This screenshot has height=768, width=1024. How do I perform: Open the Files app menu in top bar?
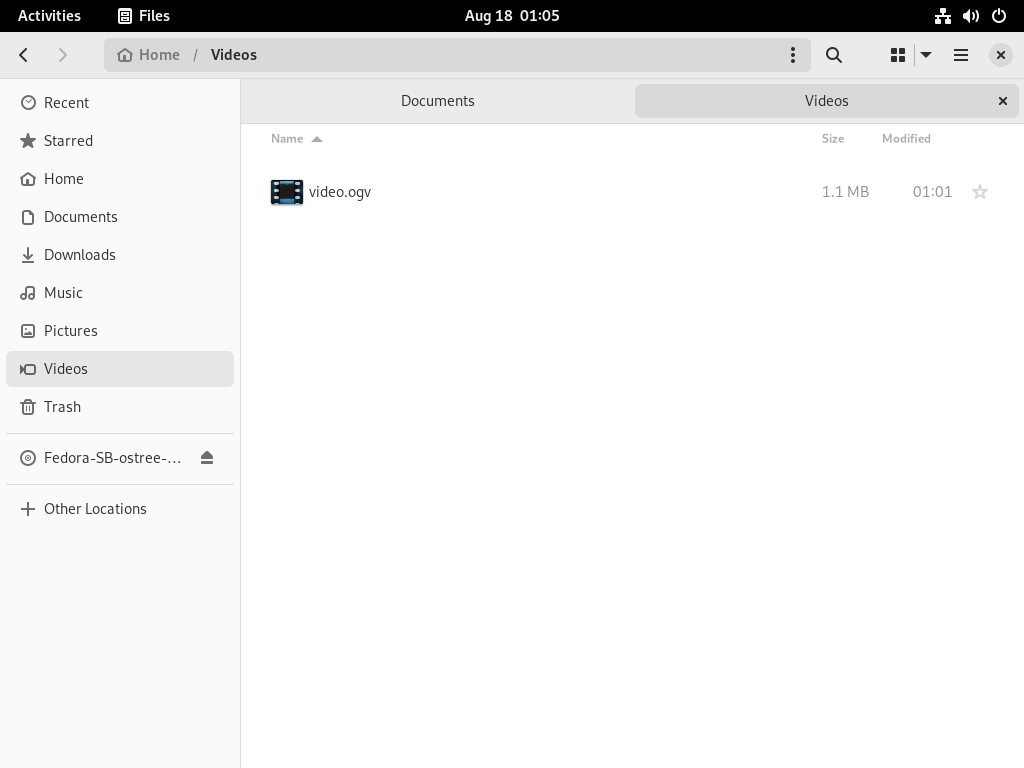(144, 16)
